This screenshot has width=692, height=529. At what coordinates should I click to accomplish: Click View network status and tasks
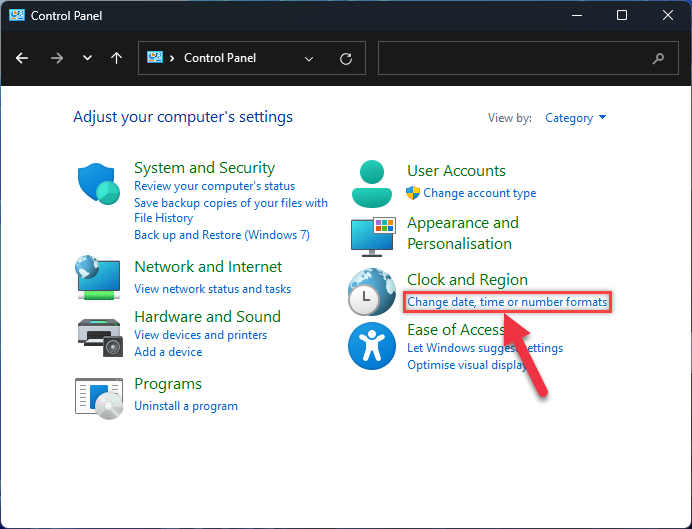(x=213, y=289)
